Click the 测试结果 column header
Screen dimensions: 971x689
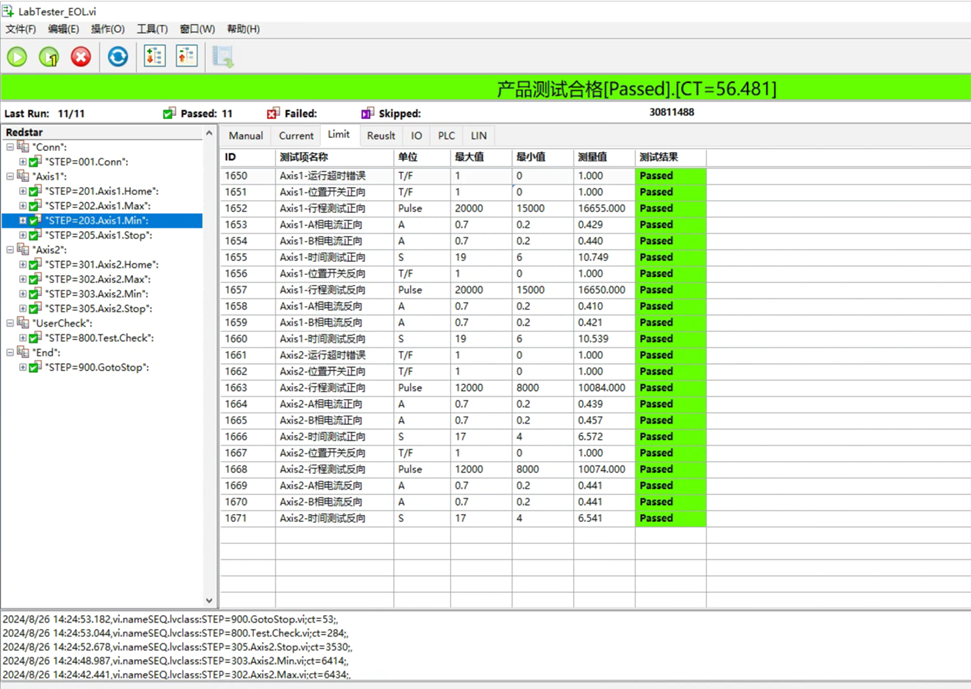[x=671, y=157]
